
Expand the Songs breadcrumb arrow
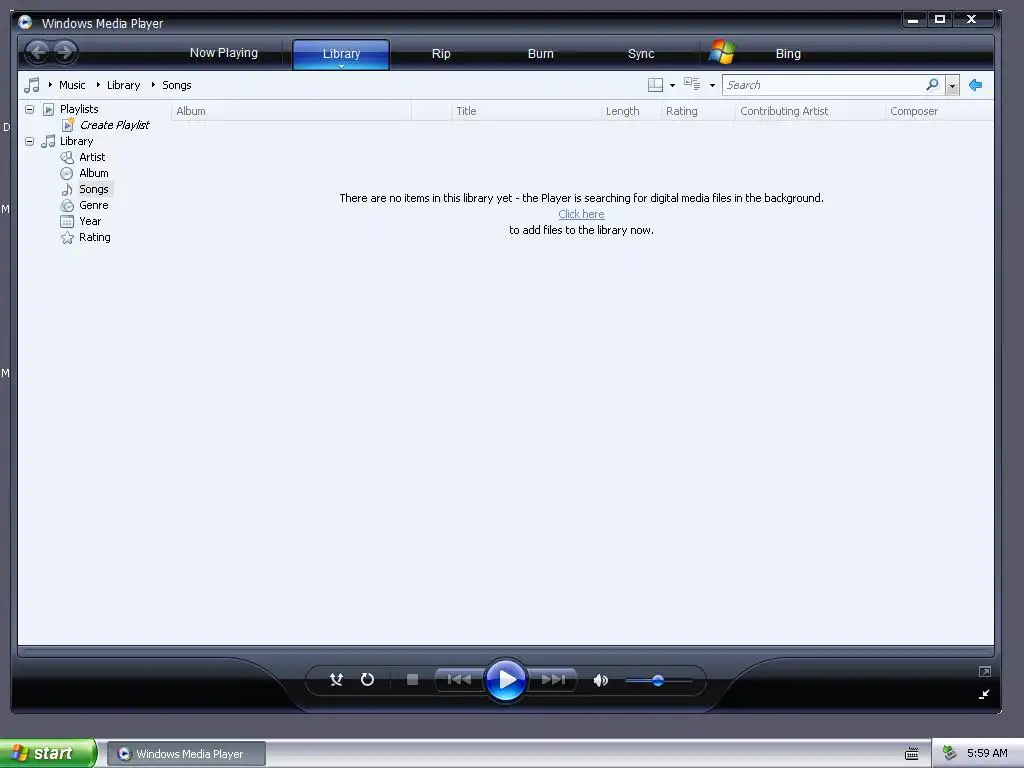pos(153,85)
